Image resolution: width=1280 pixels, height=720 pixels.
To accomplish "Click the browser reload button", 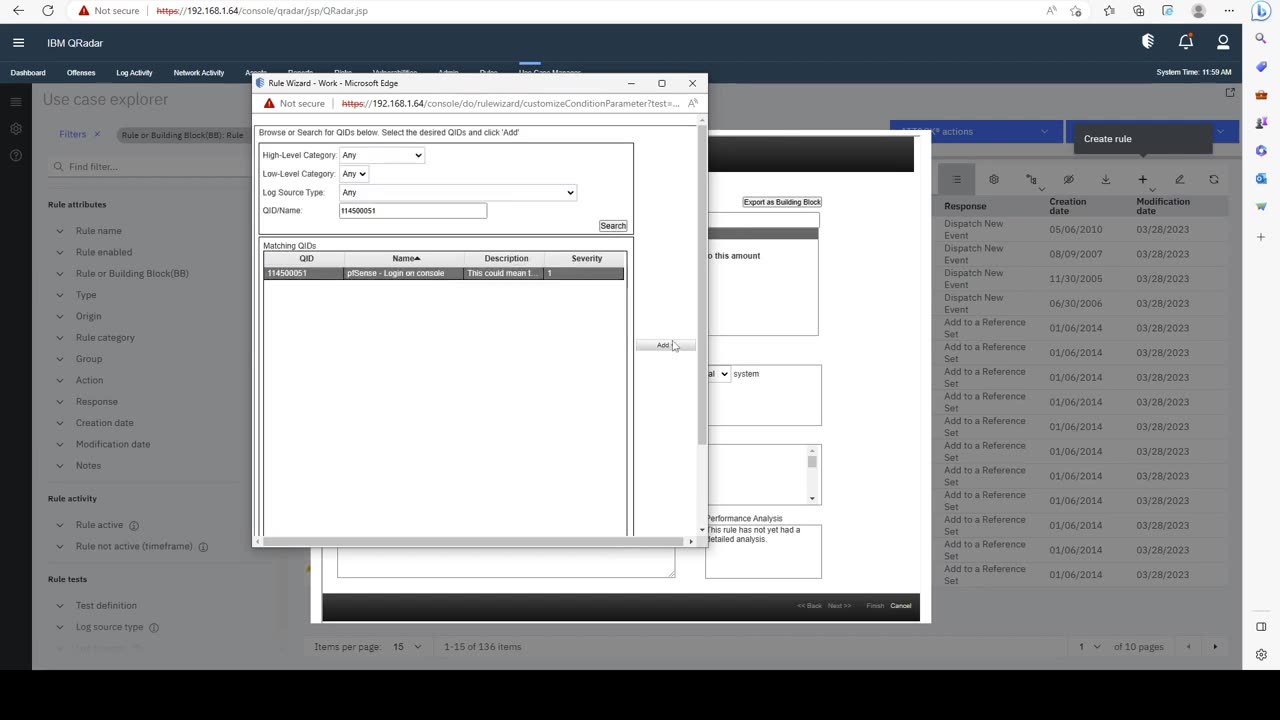I will click(48, 11).
